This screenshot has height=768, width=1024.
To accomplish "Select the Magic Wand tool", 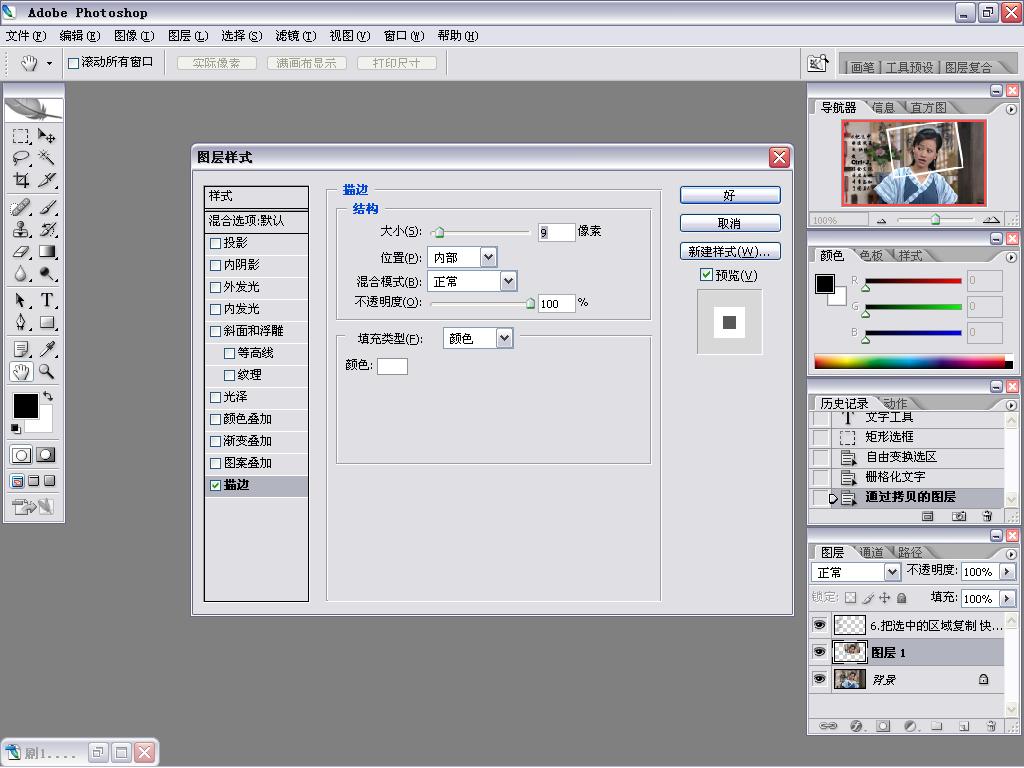I will [x=46, y=157].
